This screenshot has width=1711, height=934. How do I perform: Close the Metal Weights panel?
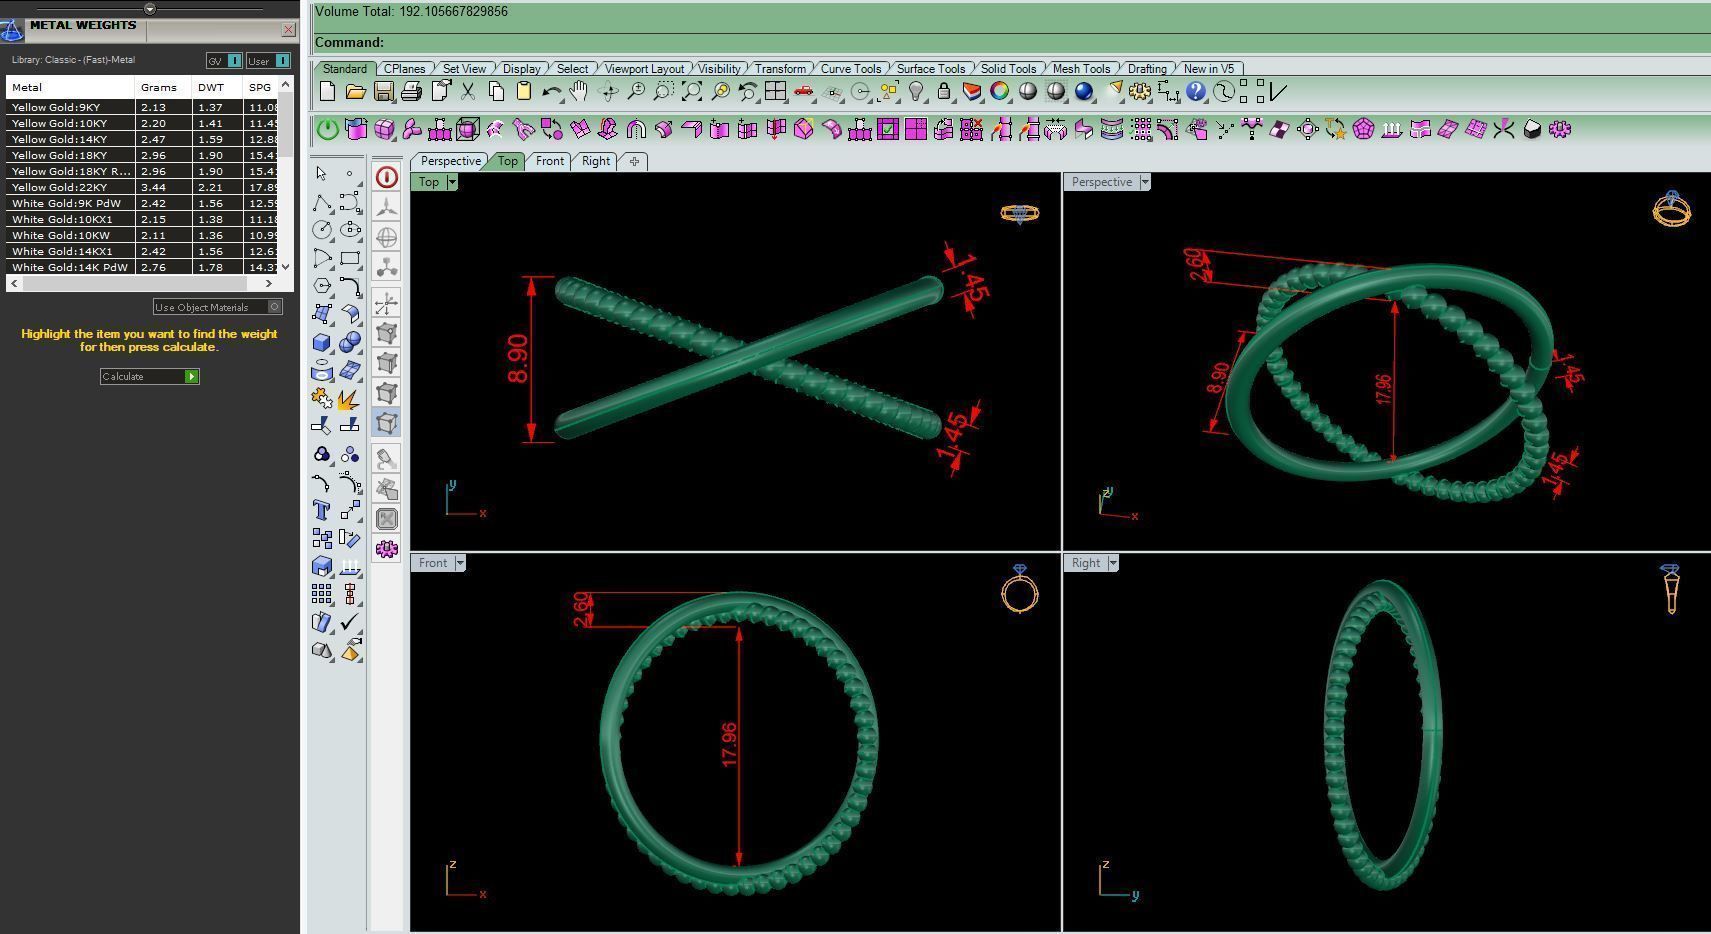pos(288,29)
